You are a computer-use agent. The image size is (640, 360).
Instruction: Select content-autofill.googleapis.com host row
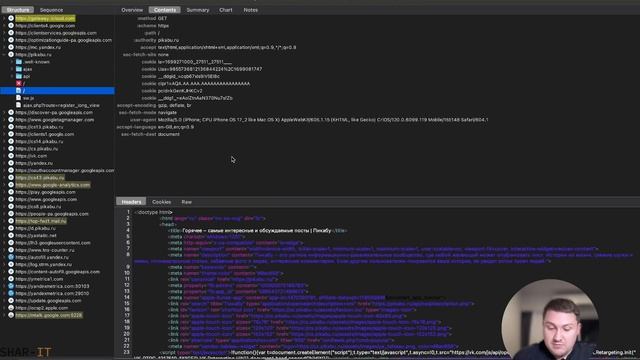tap(58, 271)
